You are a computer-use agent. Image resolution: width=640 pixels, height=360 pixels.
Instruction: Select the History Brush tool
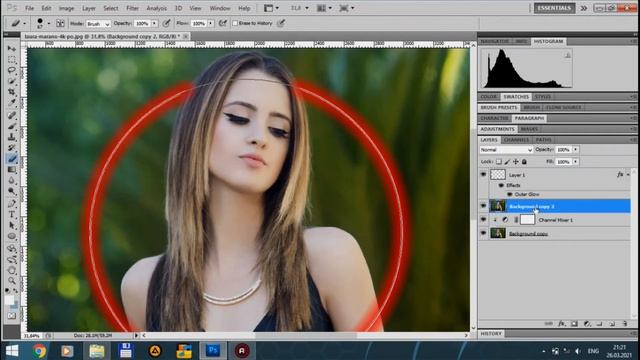point(11,148)
